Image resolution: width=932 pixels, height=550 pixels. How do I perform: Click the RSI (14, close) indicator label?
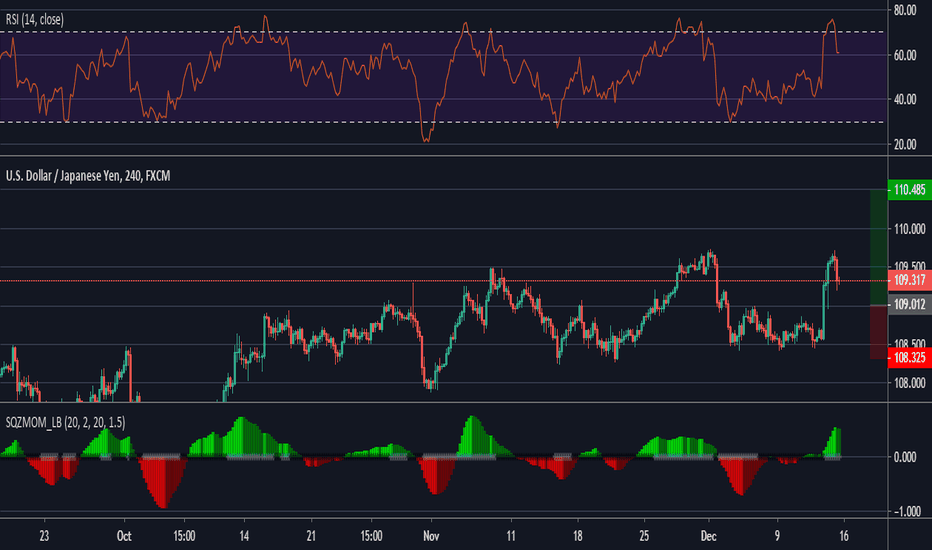[x=34, y=20]
